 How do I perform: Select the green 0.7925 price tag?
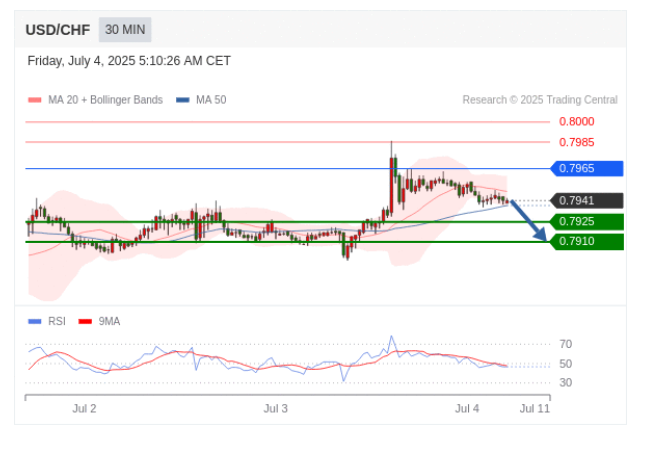click(x=587, y=221)
